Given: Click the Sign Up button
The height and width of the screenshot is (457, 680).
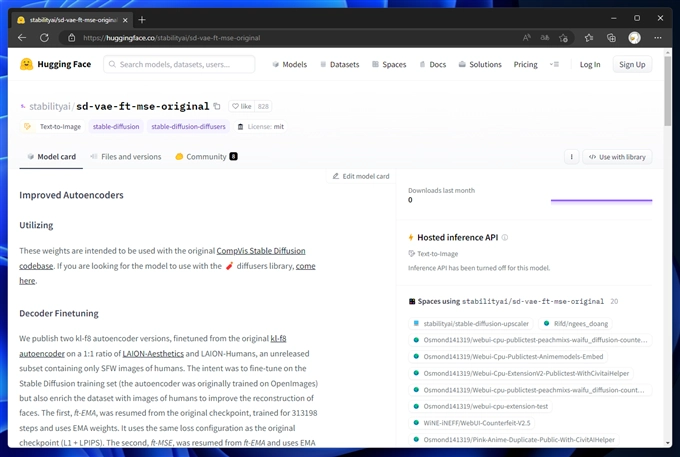Looking at the screenshot, I should [632, 64].
